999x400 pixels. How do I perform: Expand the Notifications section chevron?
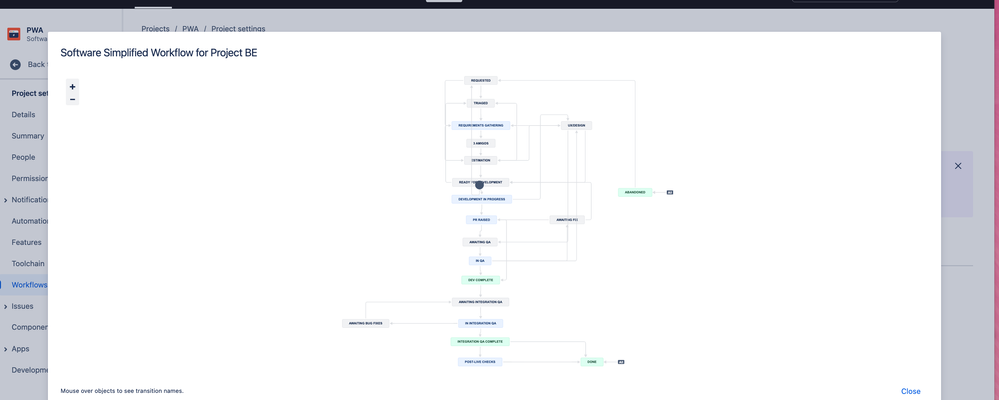coord(6,200)
